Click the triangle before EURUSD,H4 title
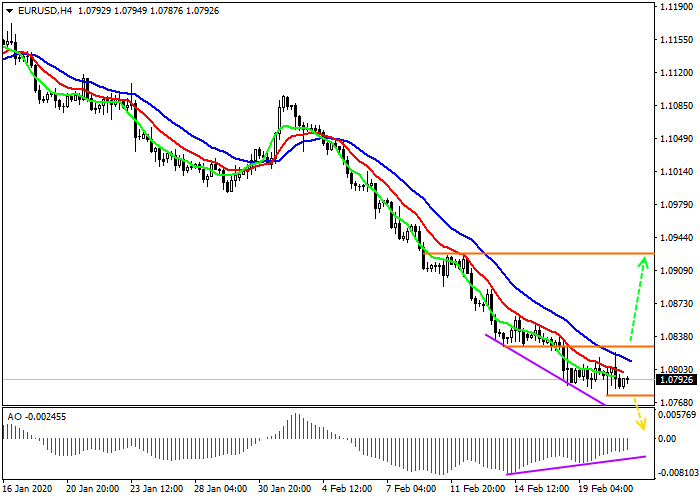This screenshot has width=700, height=500. coord(8,11)
